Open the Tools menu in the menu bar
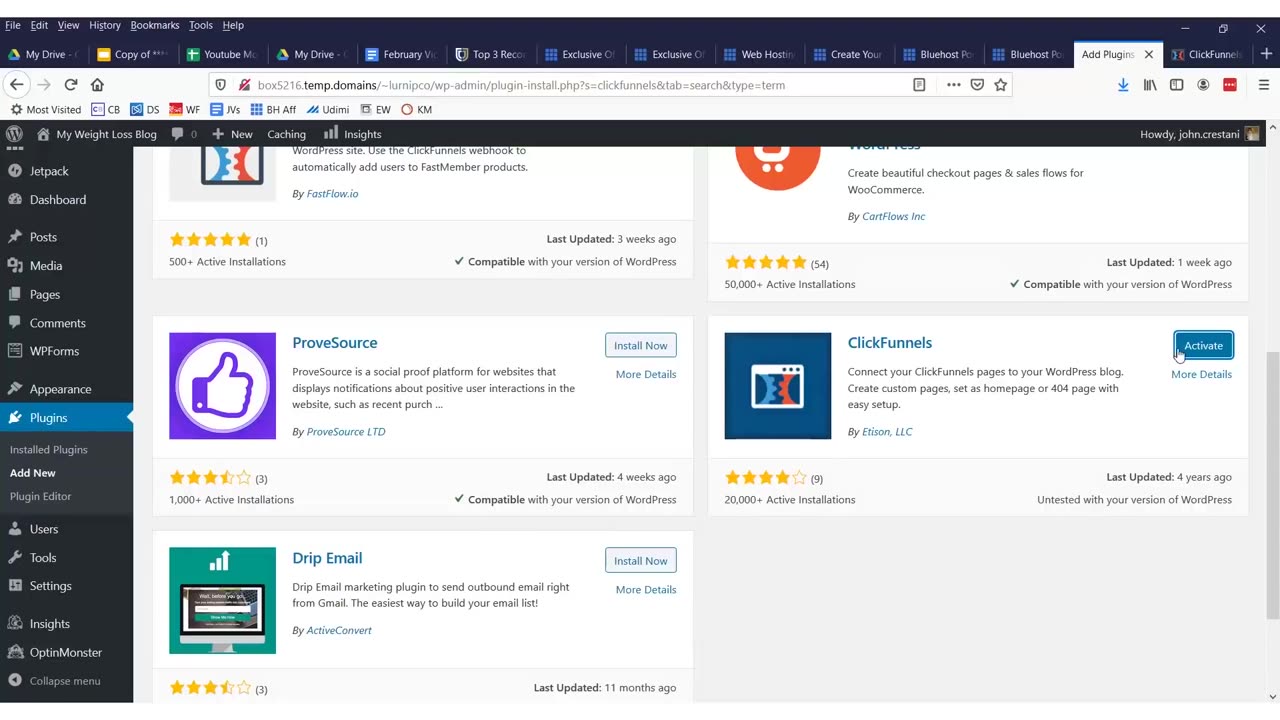The height and width of the screenshot is (720, 1280). point(200,25)
